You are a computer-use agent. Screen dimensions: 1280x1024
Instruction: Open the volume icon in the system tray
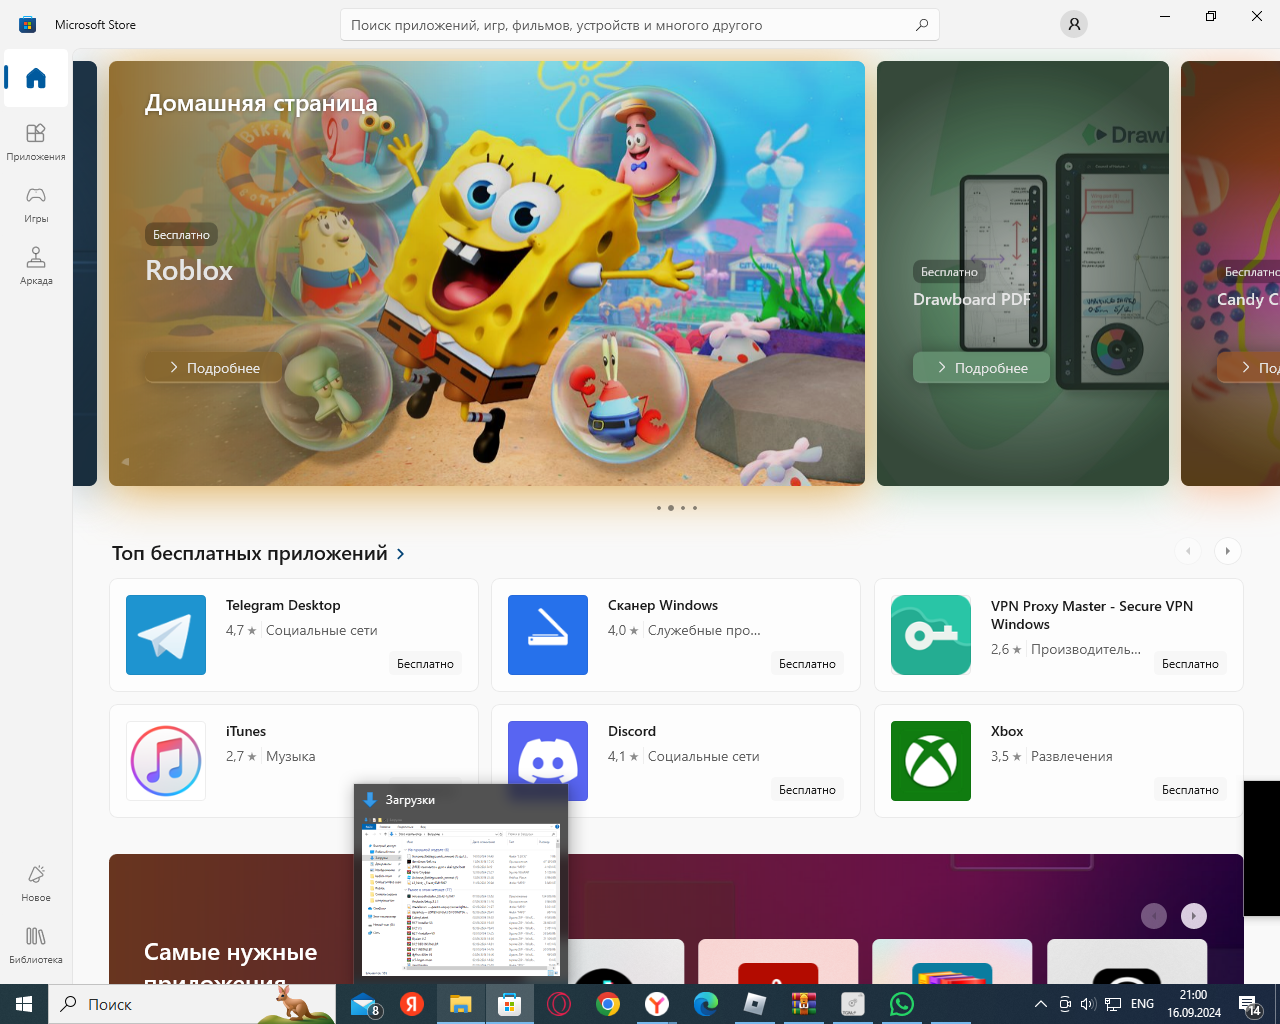click(1088, 1004)
